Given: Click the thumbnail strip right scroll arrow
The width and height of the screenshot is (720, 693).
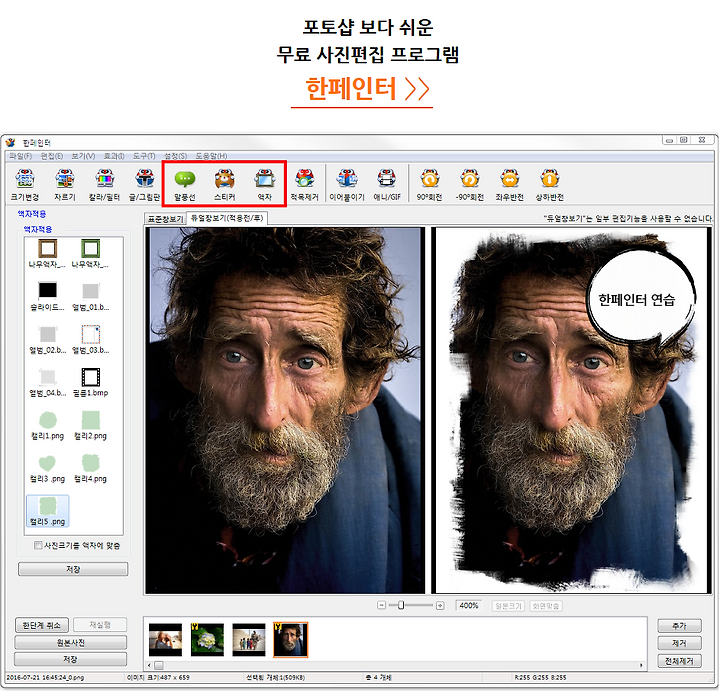Looking at the screenshot, I should 641,665.
